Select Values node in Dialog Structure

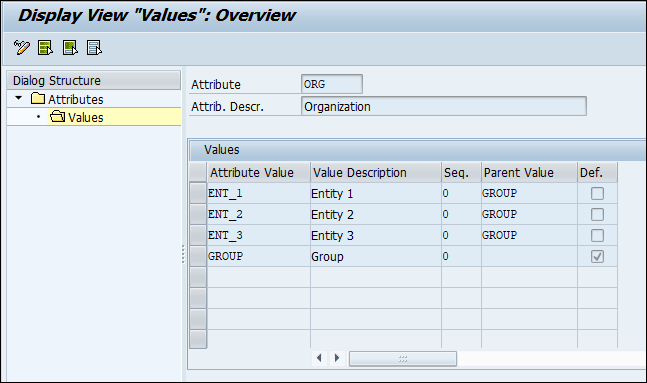[85, 118]
